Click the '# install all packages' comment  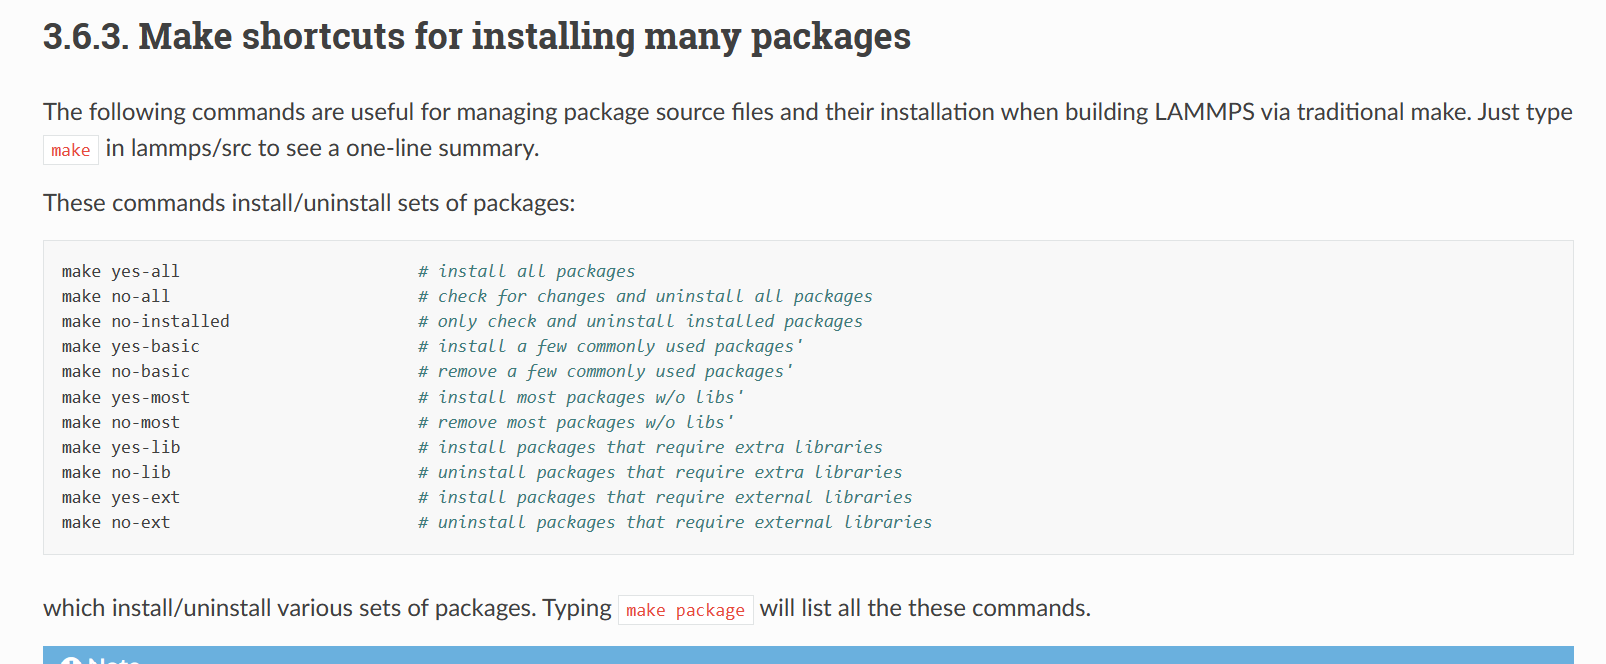point(526,271)
